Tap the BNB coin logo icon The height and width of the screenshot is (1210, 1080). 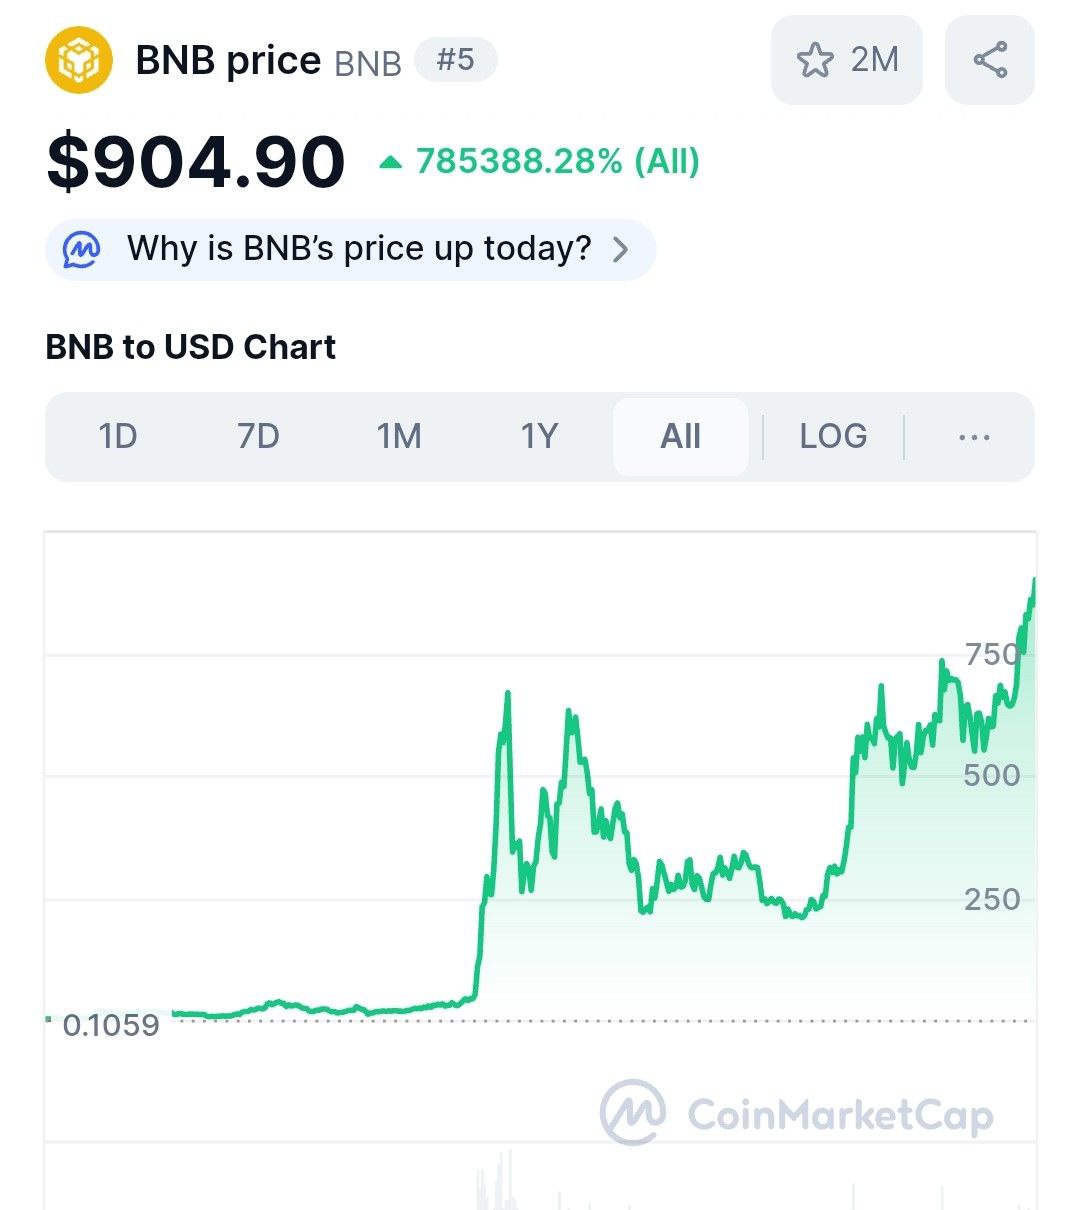pyautogui.click(x=79, y=60)
